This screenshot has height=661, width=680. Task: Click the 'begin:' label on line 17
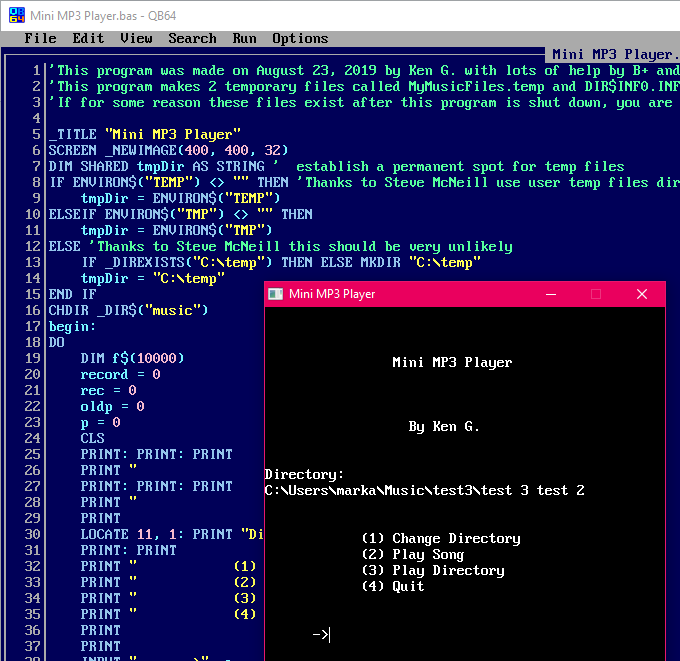point(72,326)
